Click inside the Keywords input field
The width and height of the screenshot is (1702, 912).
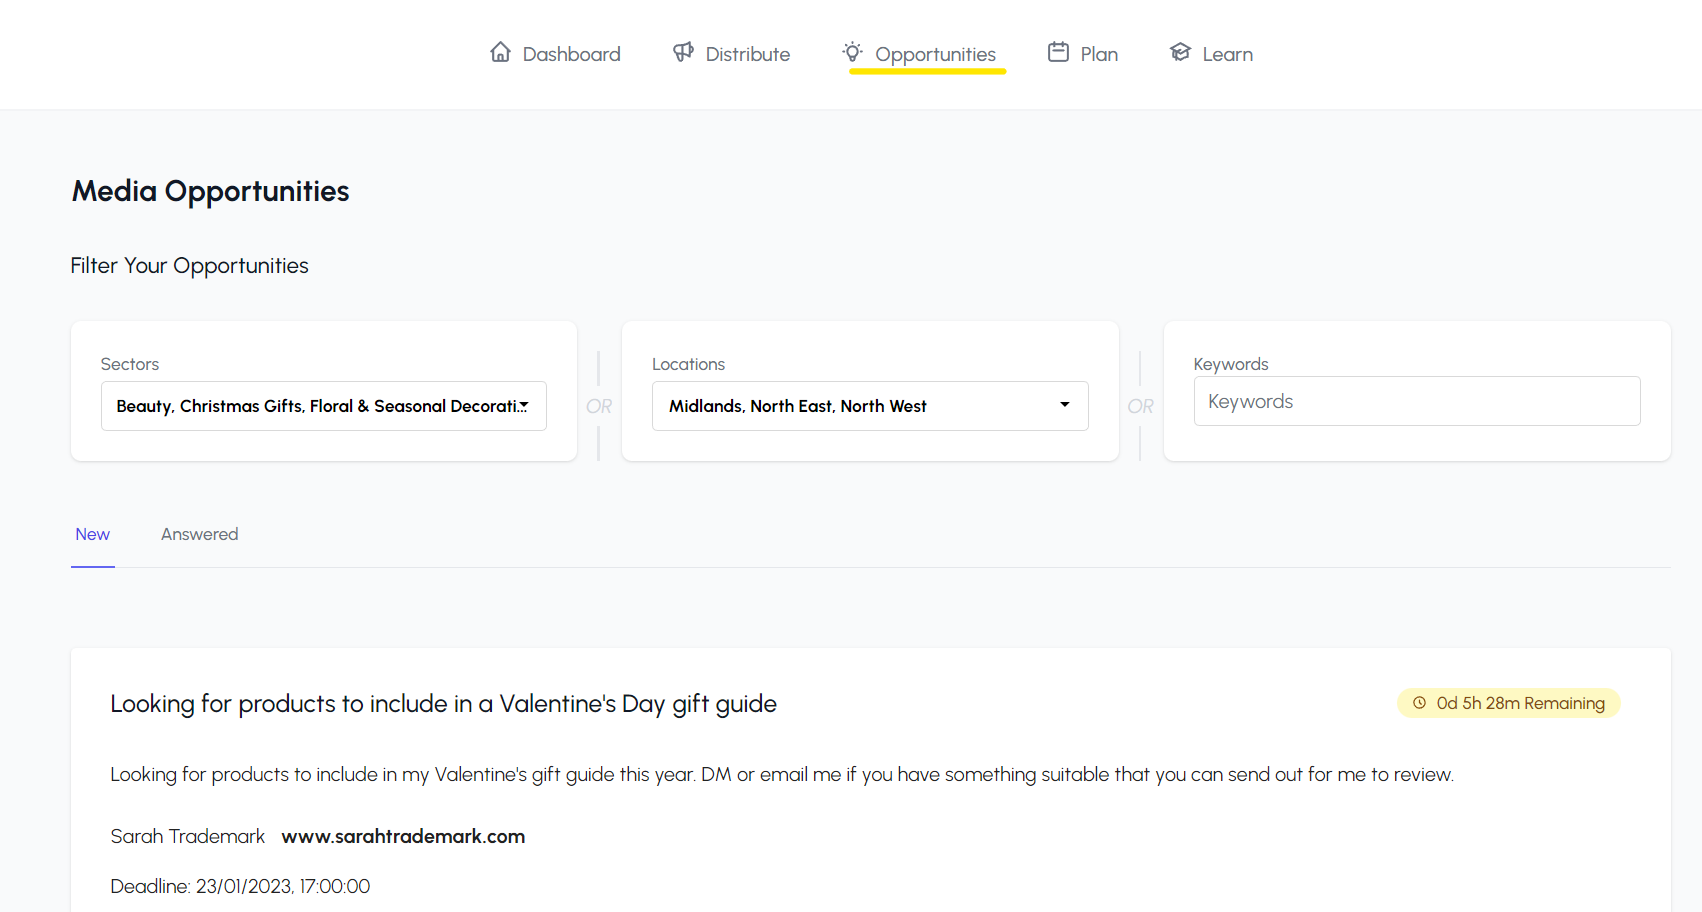click(x=1416, y=401)
